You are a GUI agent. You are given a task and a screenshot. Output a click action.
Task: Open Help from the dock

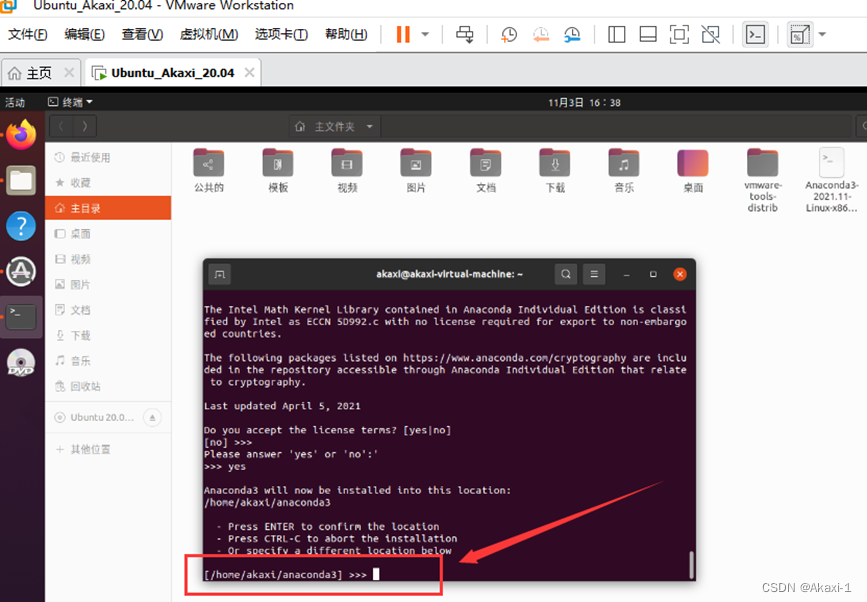click(21, 226)
